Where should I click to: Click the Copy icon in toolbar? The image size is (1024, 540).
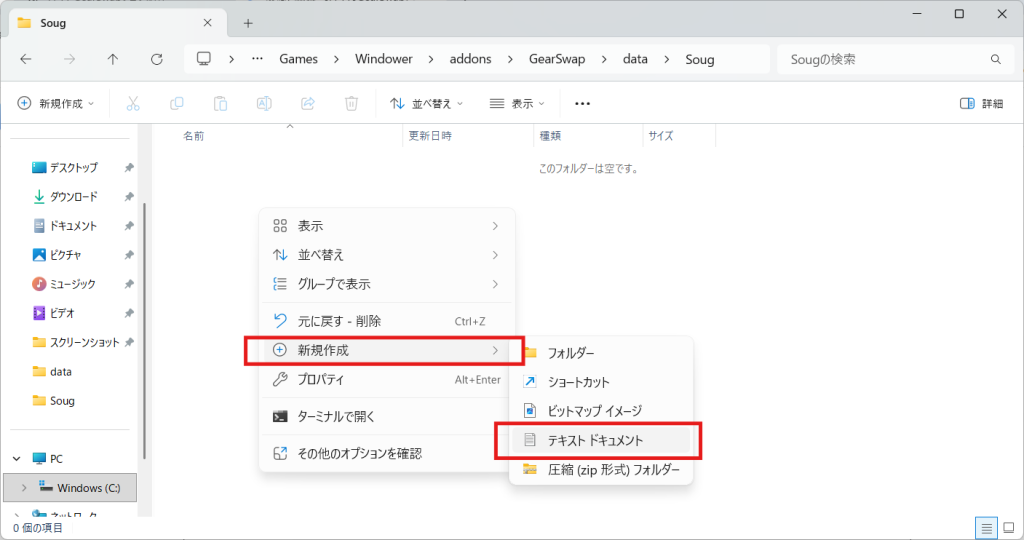(176, 103)
